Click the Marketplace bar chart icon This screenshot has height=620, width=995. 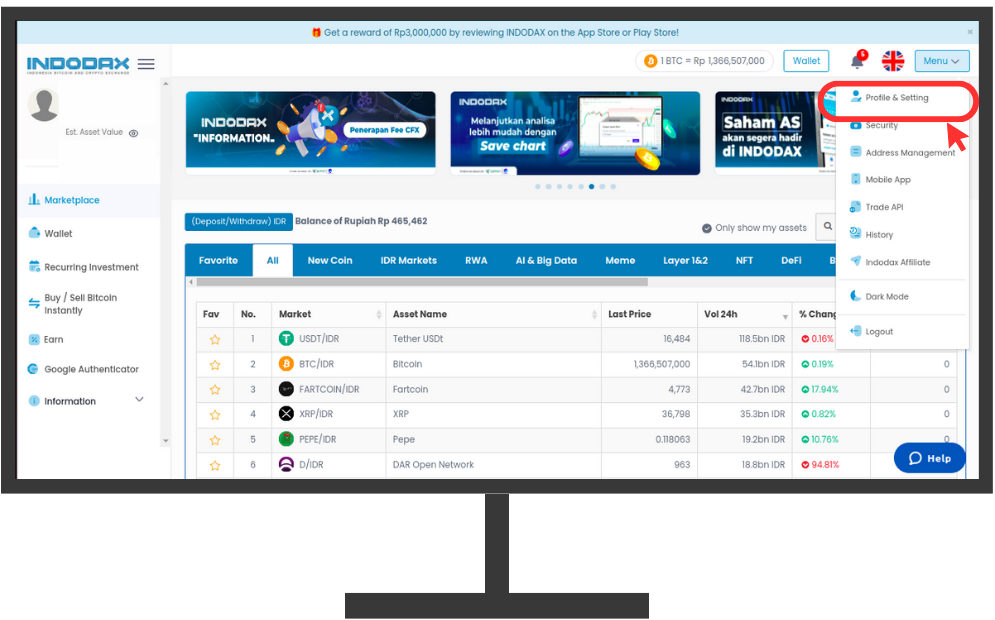[x=34, y=200]
